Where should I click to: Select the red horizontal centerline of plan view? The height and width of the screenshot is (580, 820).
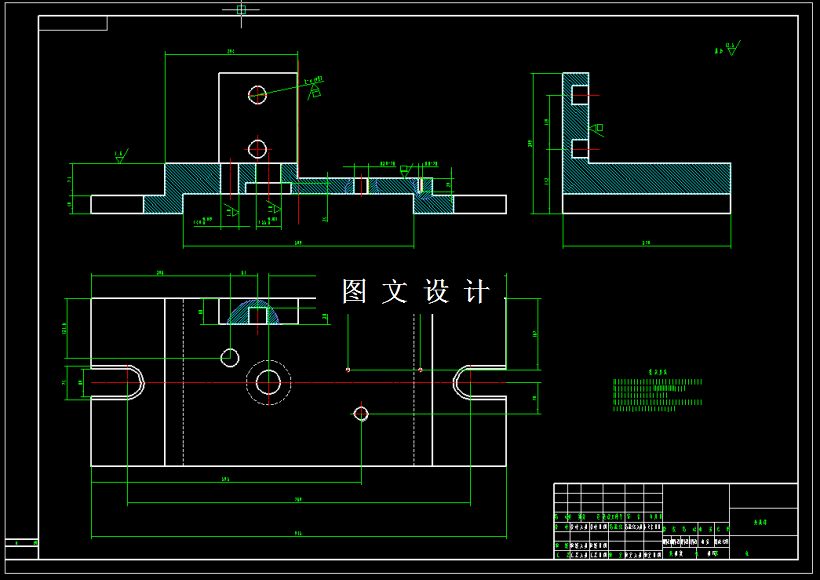[299, 382]
